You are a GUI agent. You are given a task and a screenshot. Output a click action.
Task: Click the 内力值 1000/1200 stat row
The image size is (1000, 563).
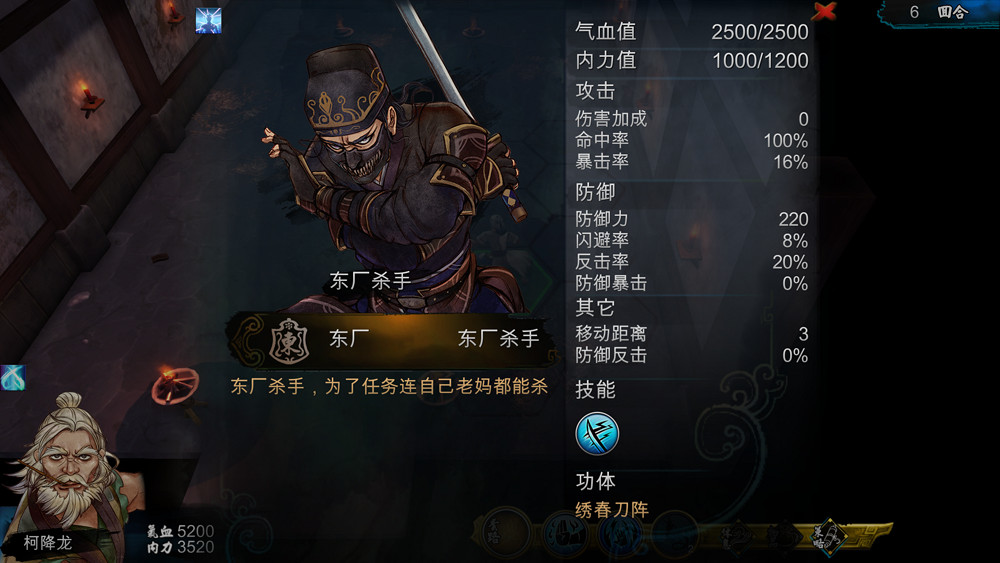click(x=691, y=61)
